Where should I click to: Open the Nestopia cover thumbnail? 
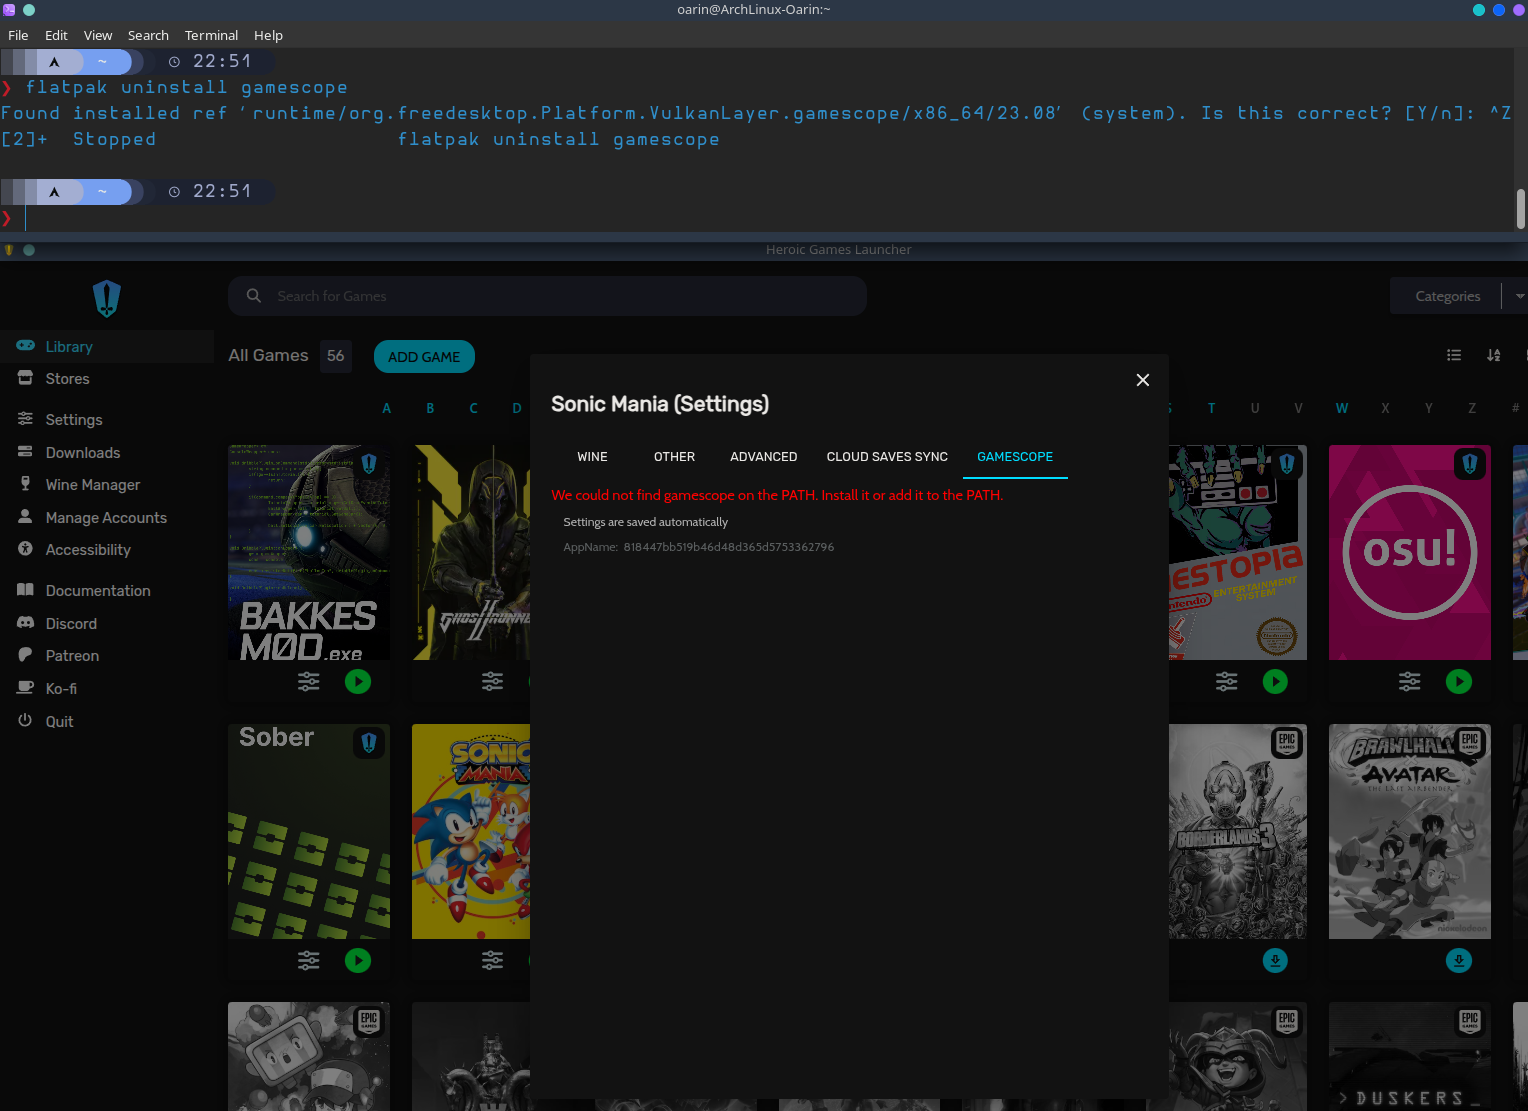pyautogui.click(x=1238, y=552)
